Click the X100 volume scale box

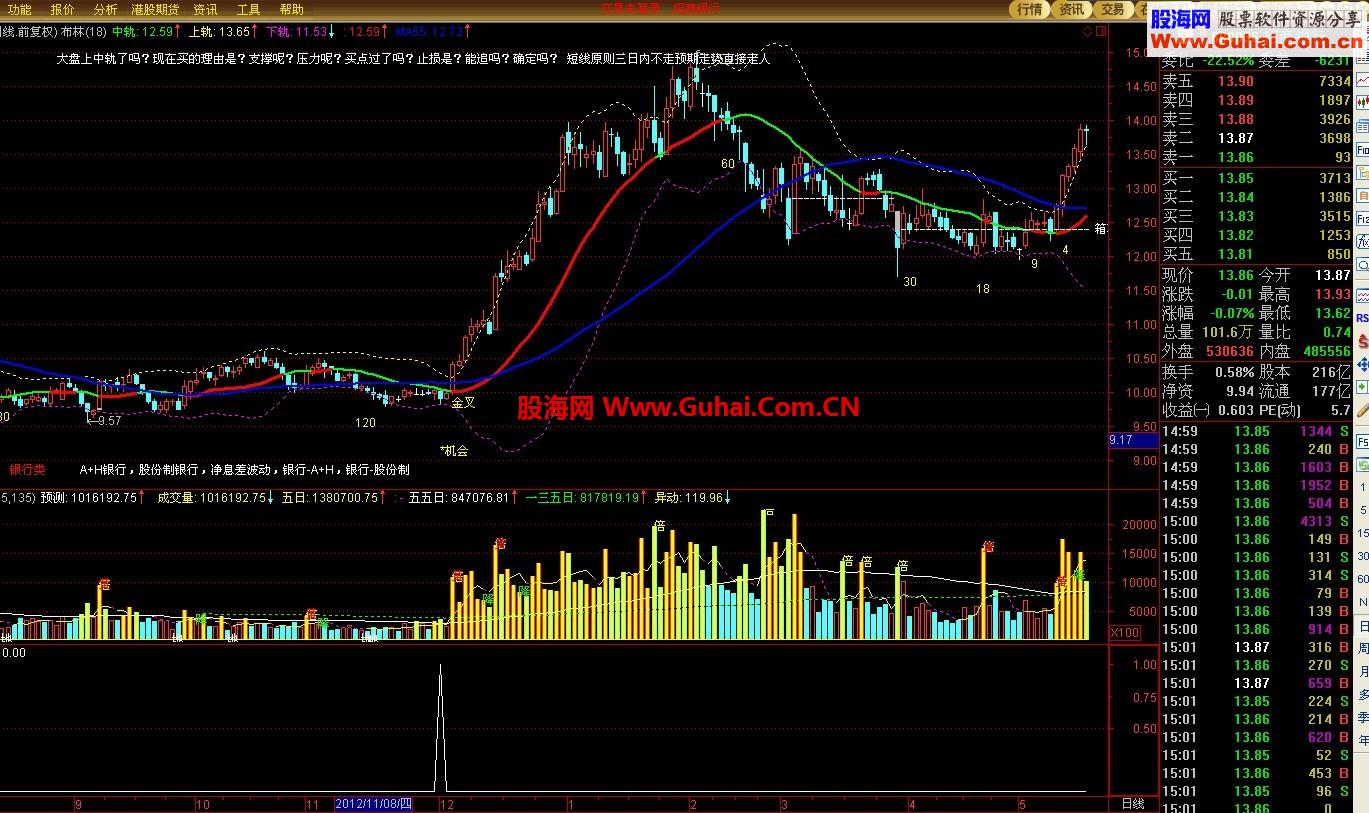(x=1124, y=633)
